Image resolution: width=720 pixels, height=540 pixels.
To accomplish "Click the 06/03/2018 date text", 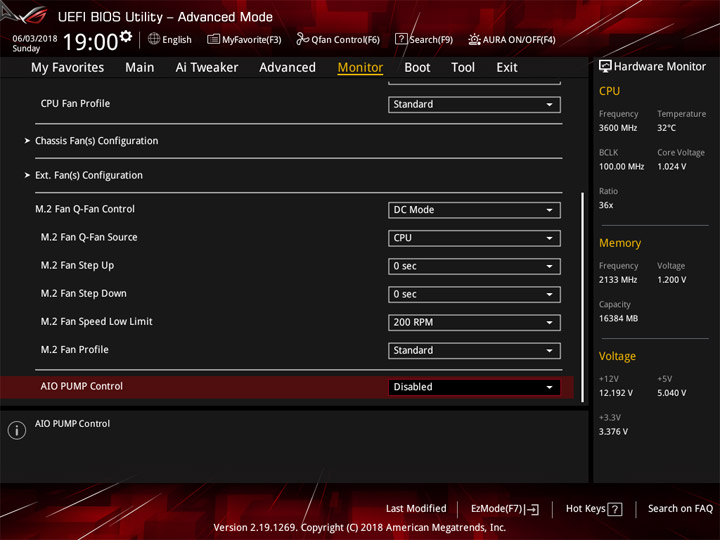I will (35, 38).
